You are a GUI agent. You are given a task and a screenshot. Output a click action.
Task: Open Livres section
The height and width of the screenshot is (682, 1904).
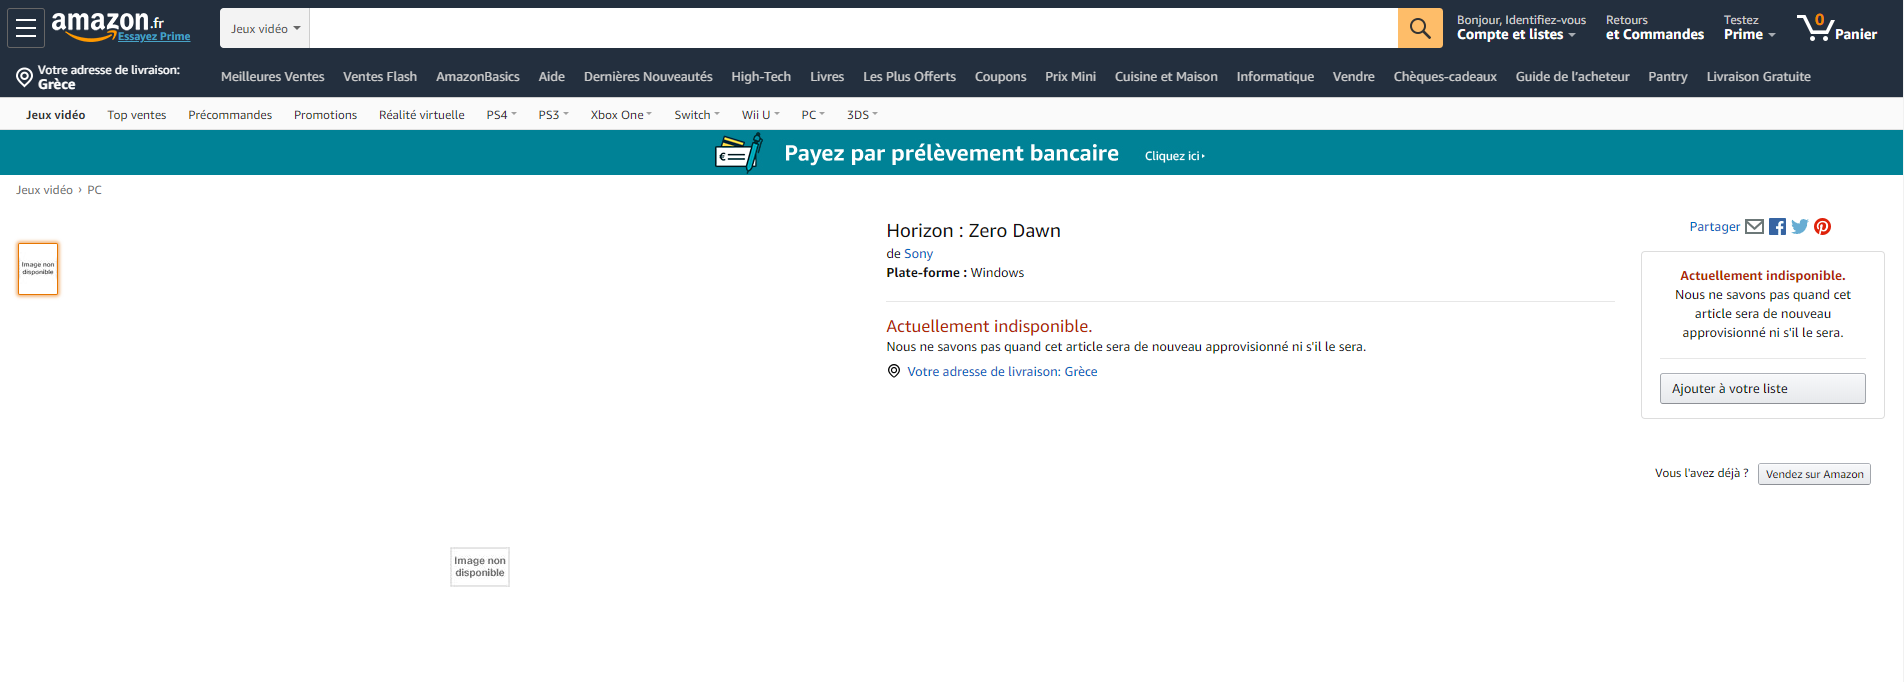pos(827,77)
